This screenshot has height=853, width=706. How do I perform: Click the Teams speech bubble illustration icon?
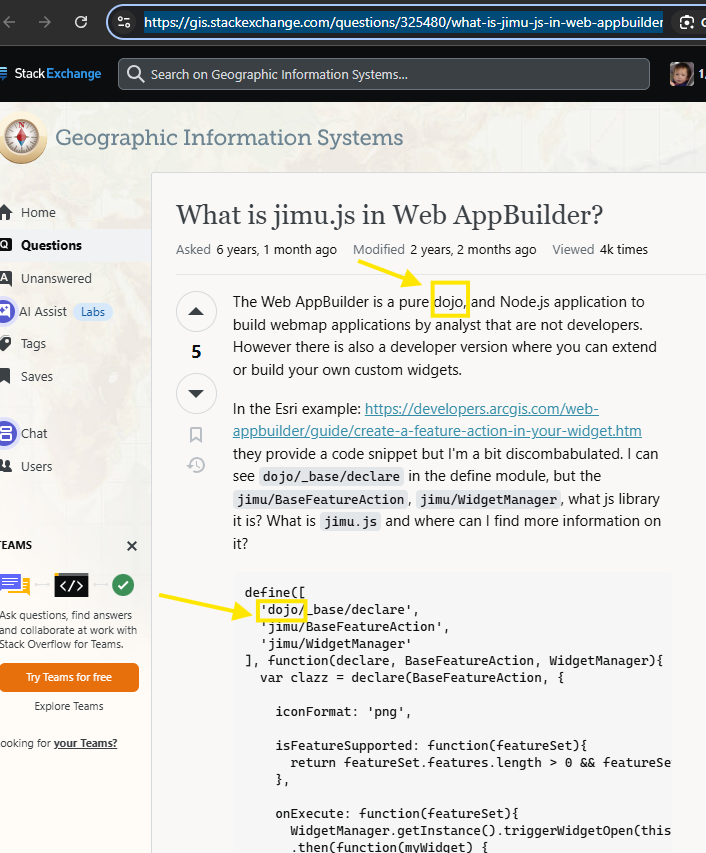pos(14,584)
